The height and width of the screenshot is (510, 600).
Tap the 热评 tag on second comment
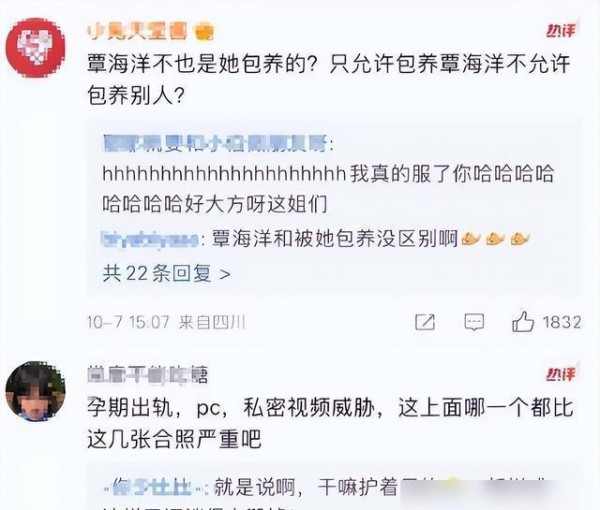point(561,374)
